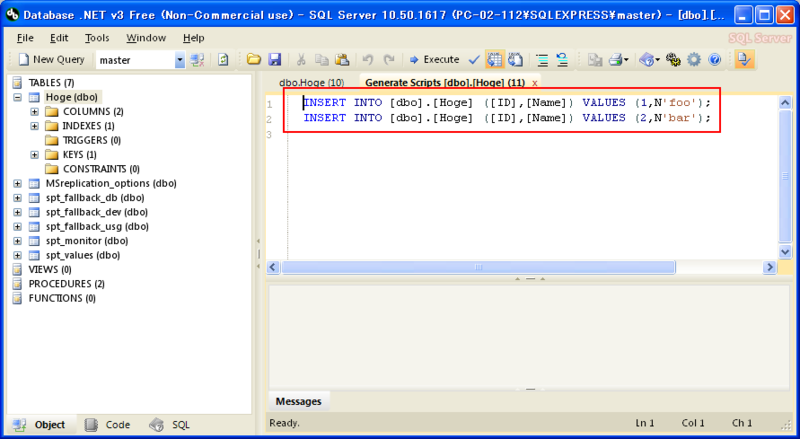Click the Redo arrow icon
This screenshot has width=800, height=439.
coord(389,60)
